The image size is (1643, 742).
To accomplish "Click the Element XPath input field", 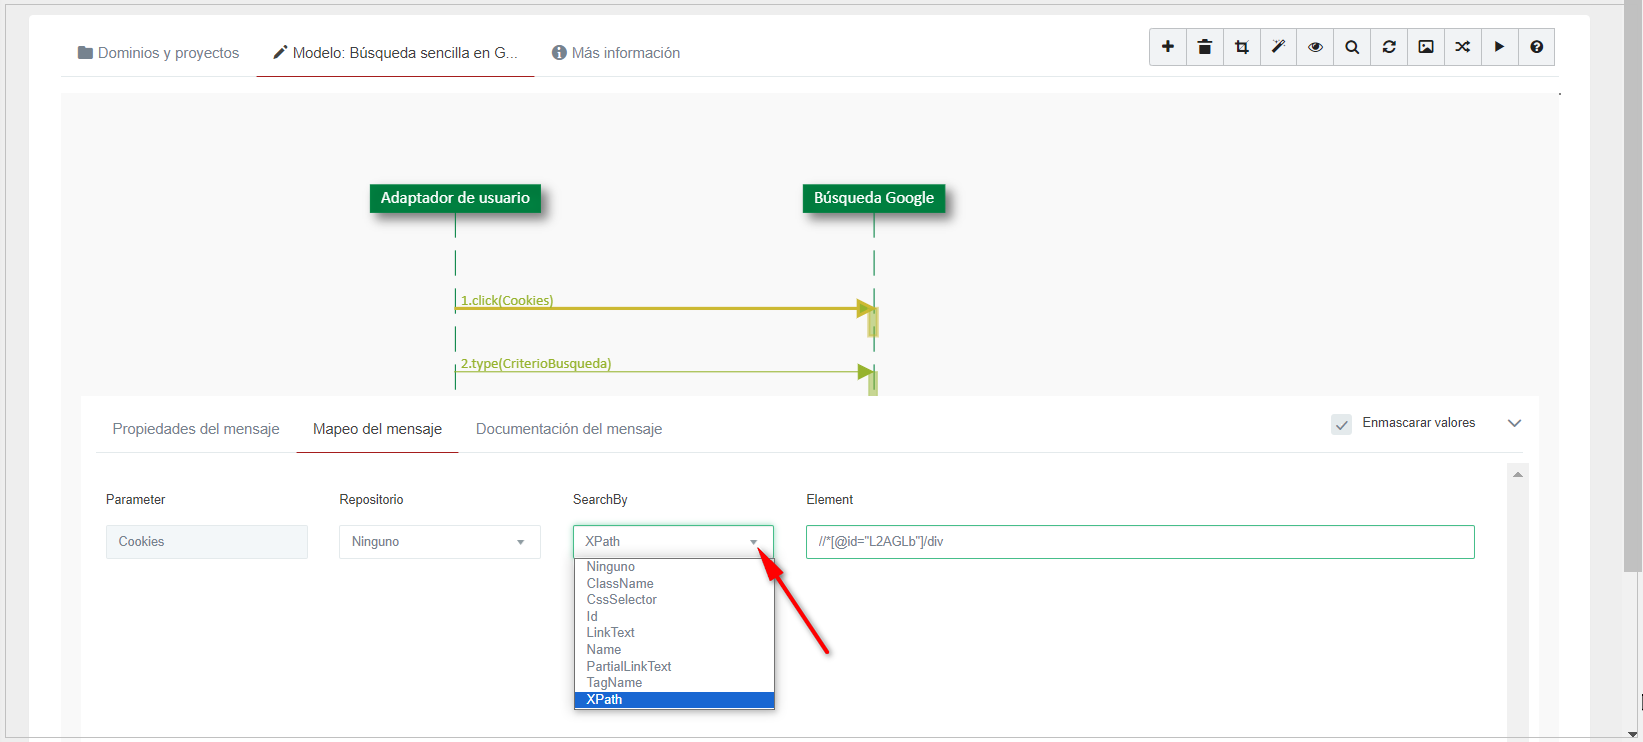I will tap(1139, 542).
